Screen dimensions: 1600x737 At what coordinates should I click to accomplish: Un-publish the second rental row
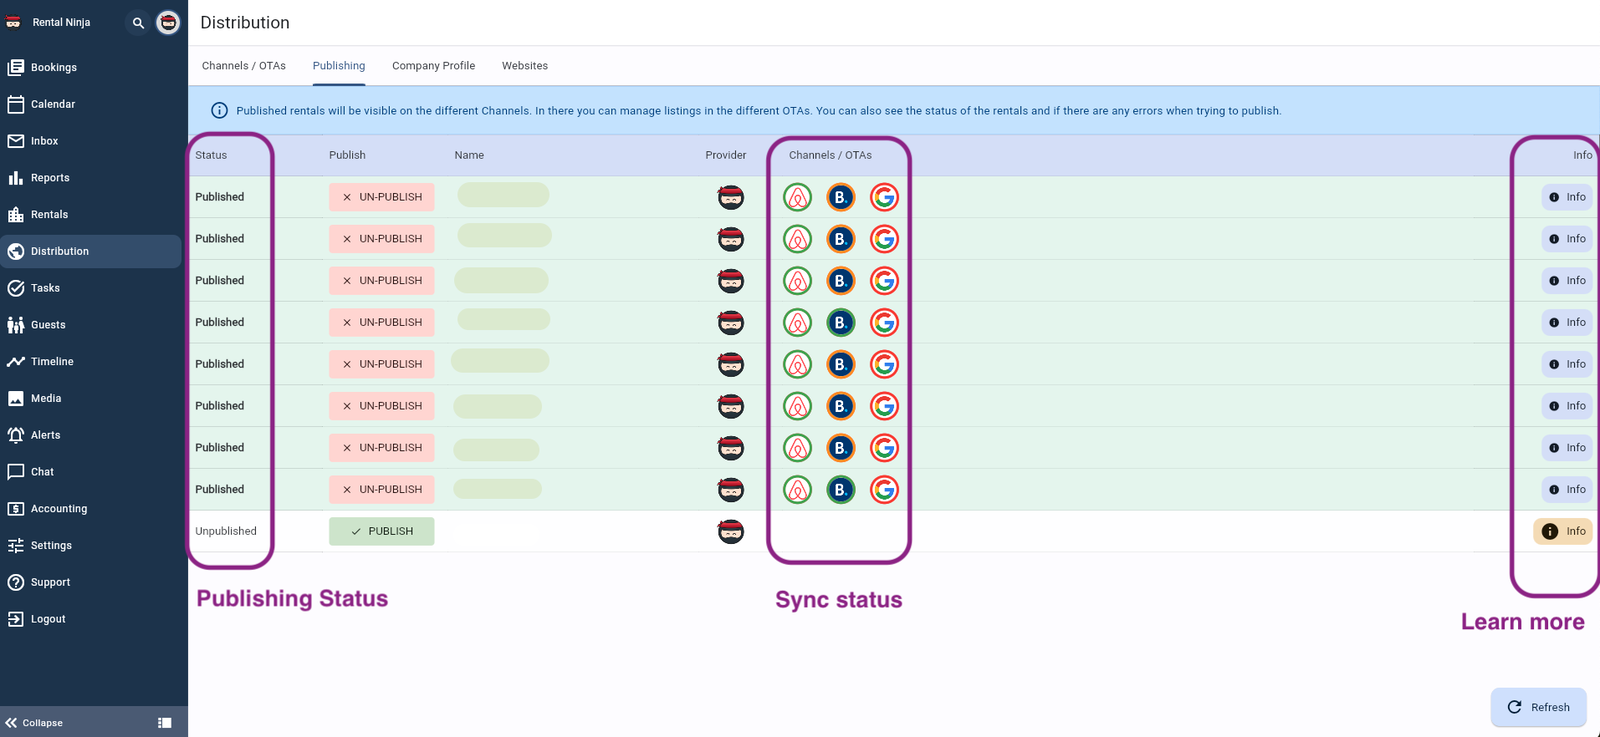(382, 239)
